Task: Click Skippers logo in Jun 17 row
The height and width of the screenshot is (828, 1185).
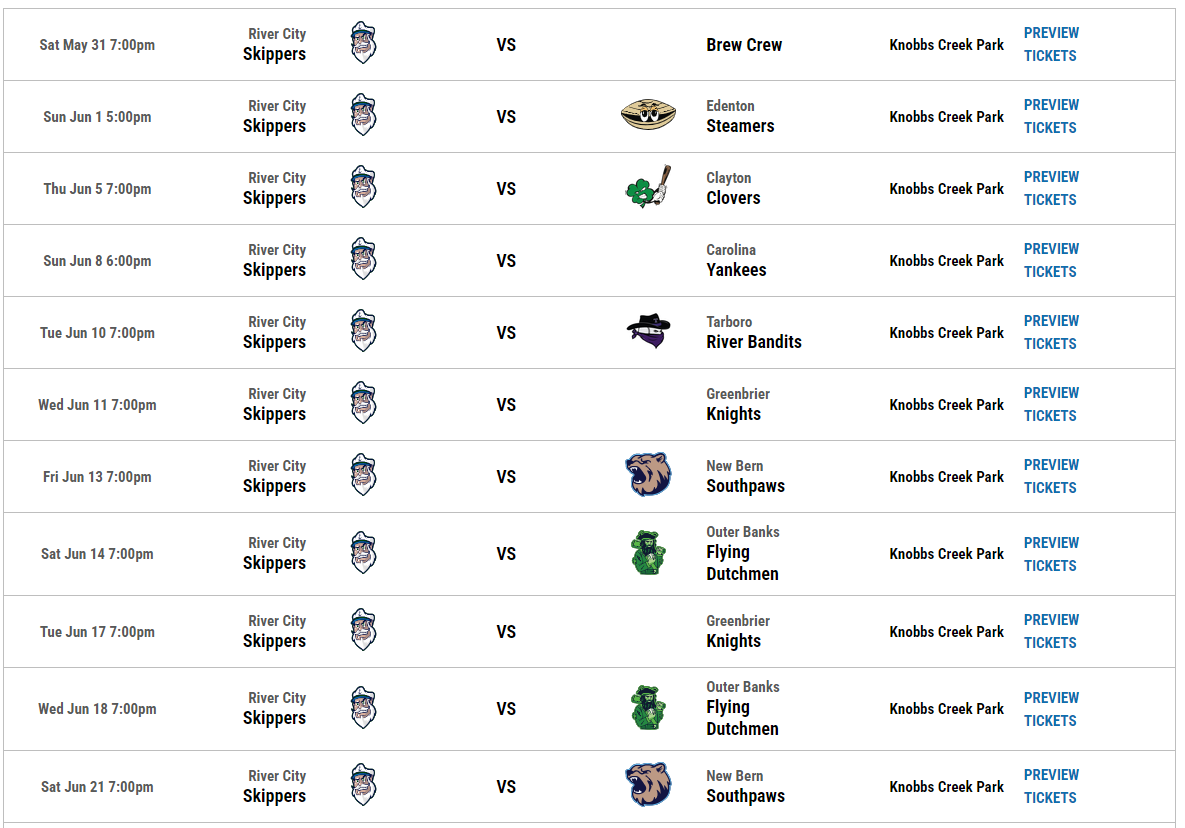Action: tap(363, 631)
